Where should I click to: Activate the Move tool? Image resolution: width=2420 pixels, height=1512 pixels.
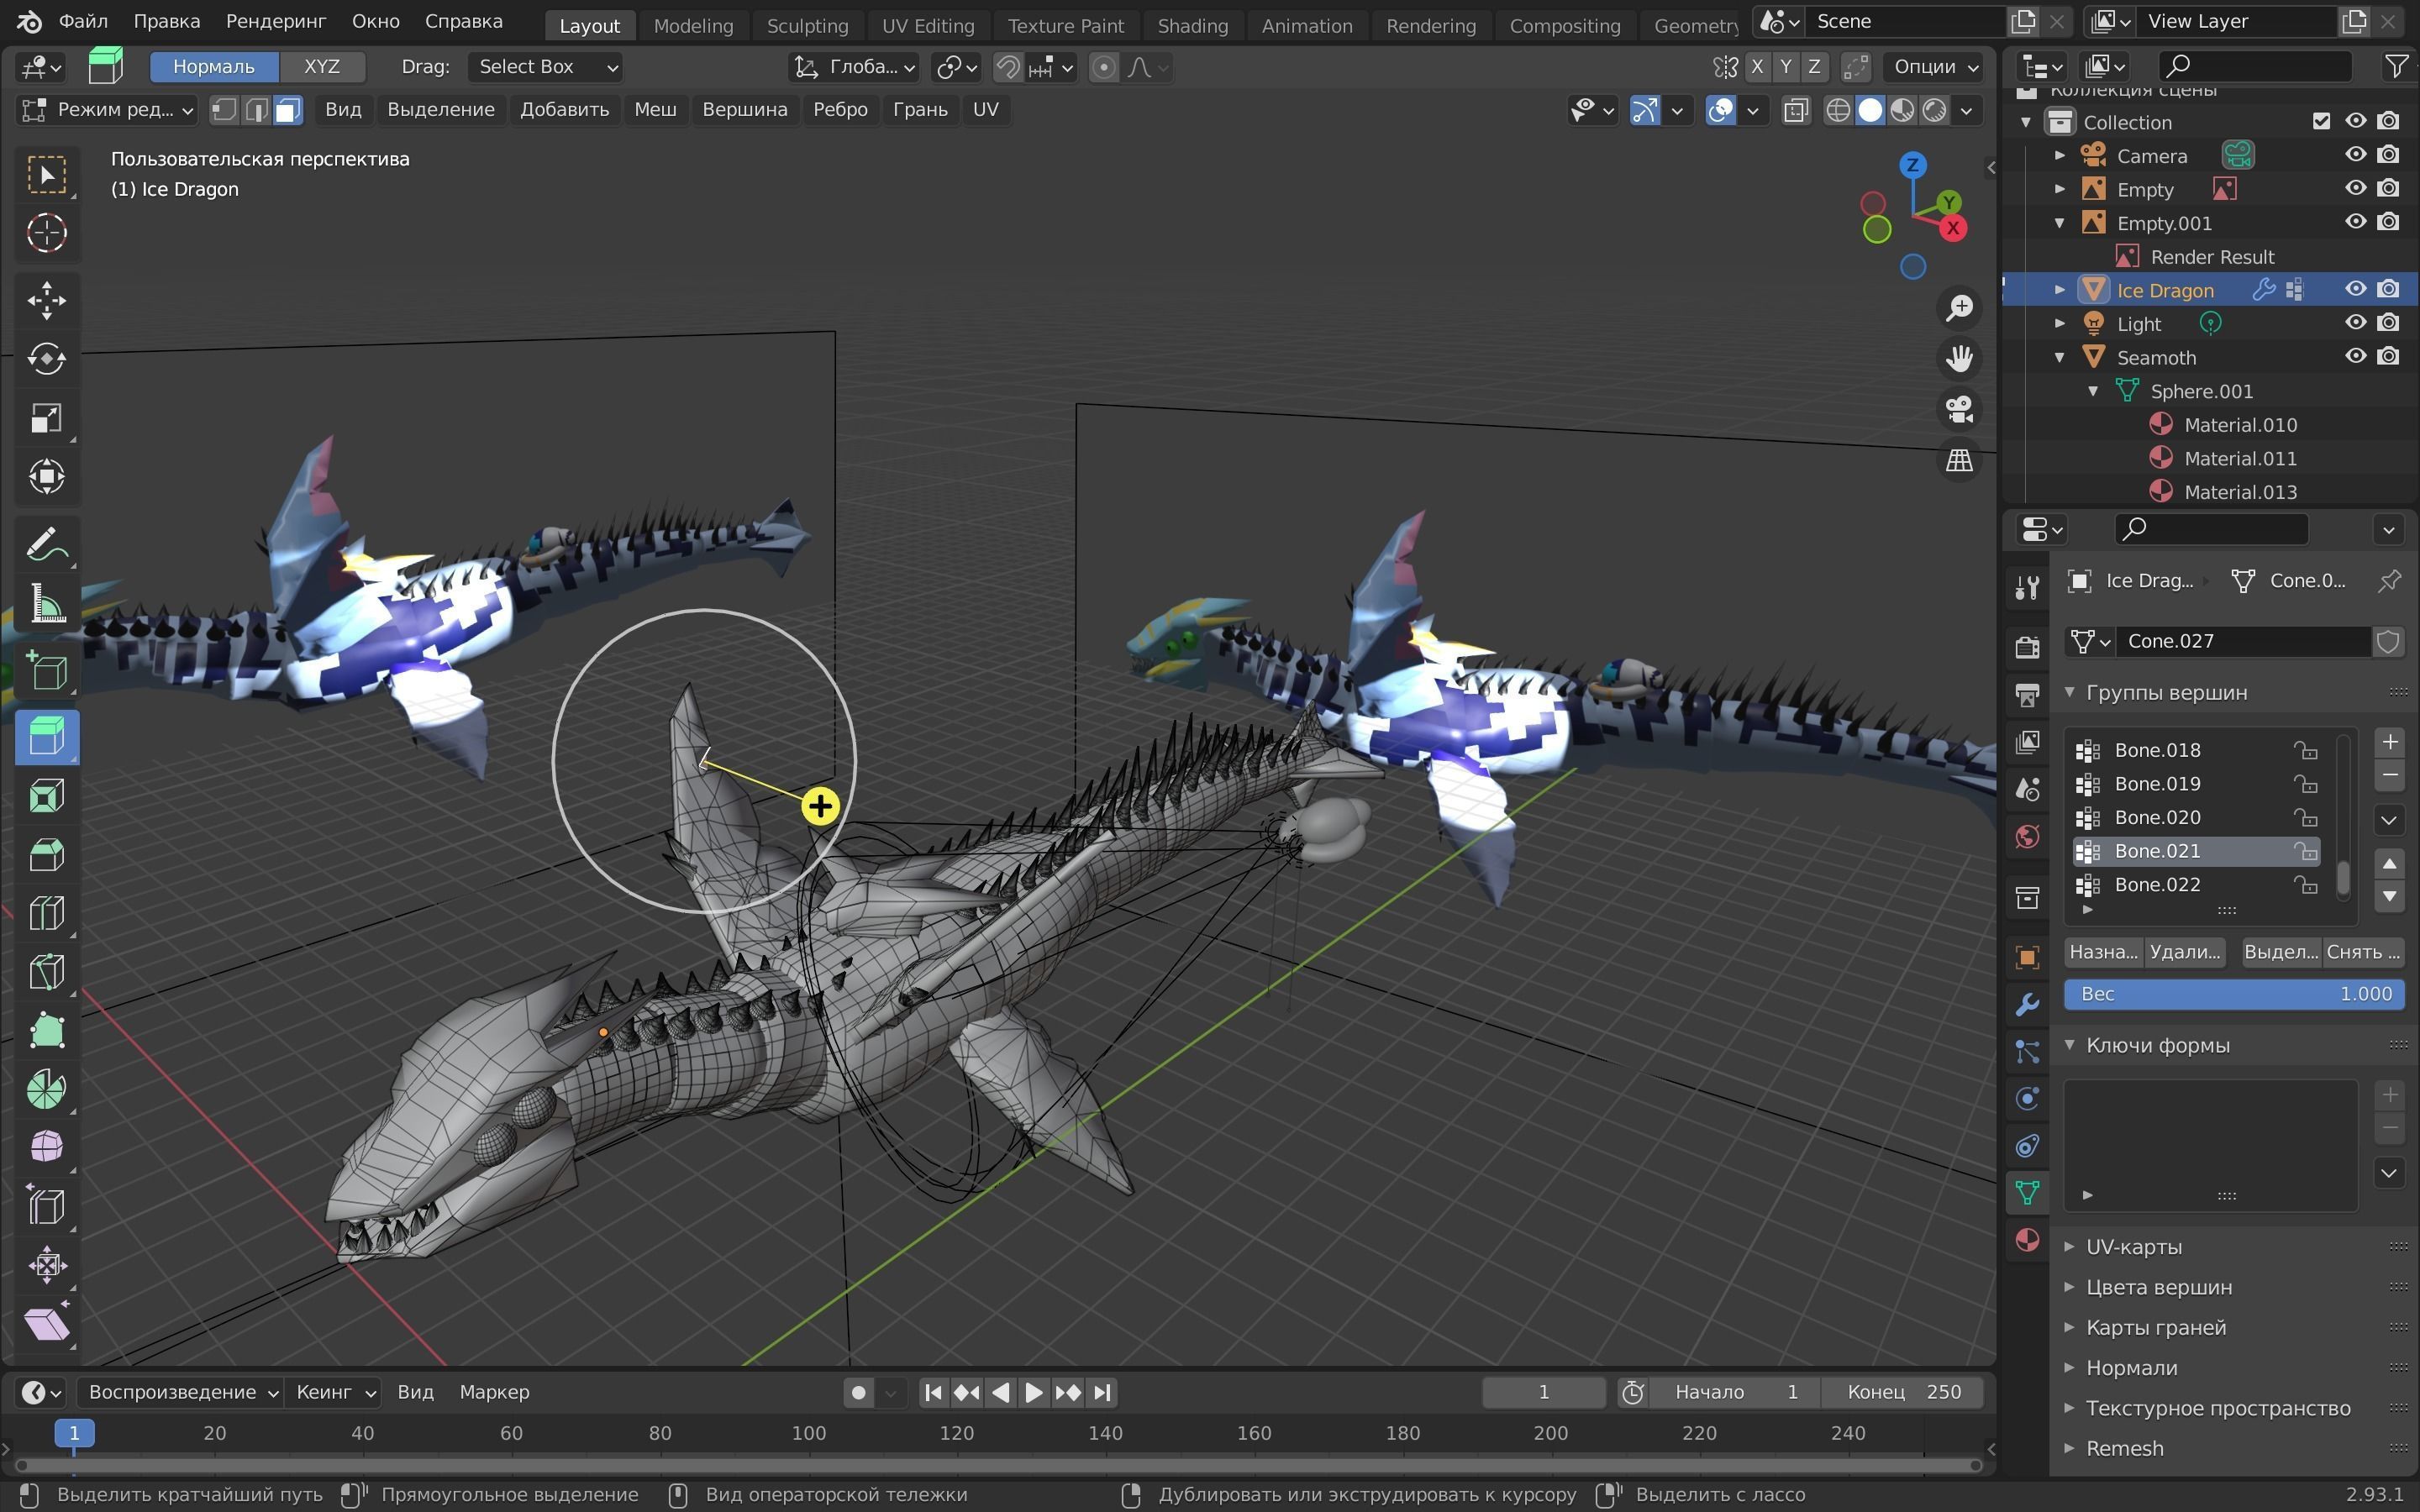point(46,300)
